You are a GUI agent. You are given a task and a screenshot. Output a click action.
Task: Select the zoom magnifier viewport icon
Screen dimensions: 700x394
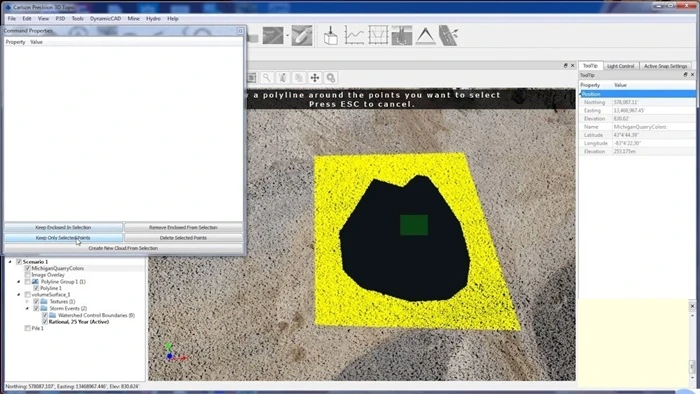[267, 78]
